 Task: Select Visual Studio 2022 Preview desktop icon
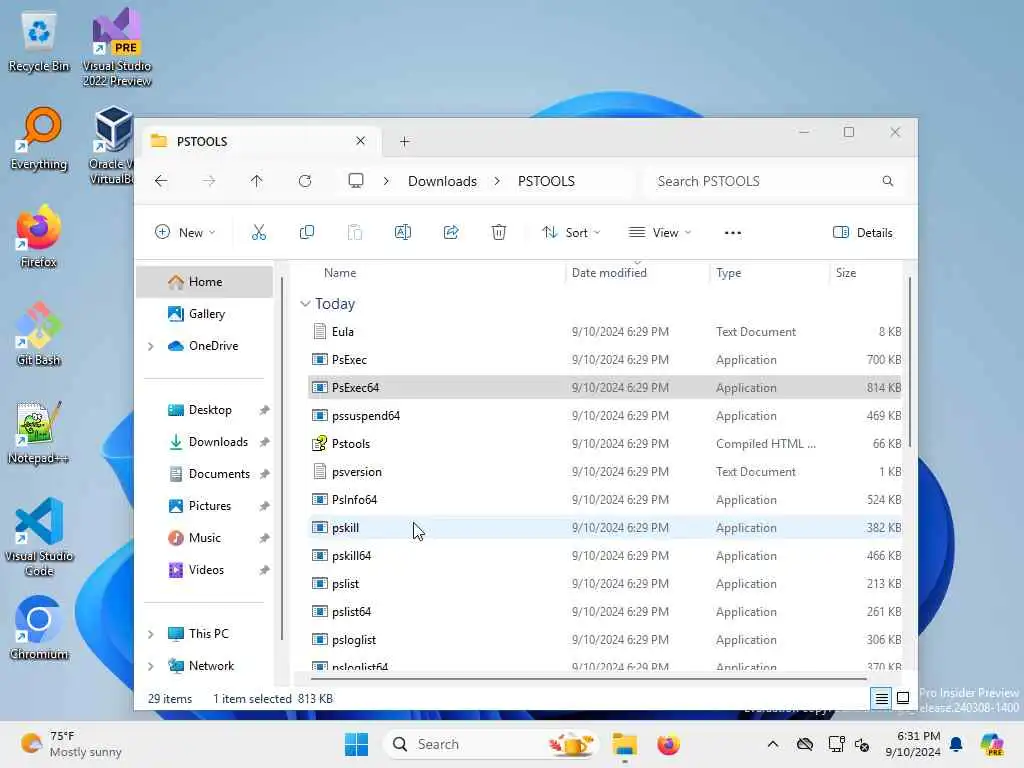pos(117,47)
